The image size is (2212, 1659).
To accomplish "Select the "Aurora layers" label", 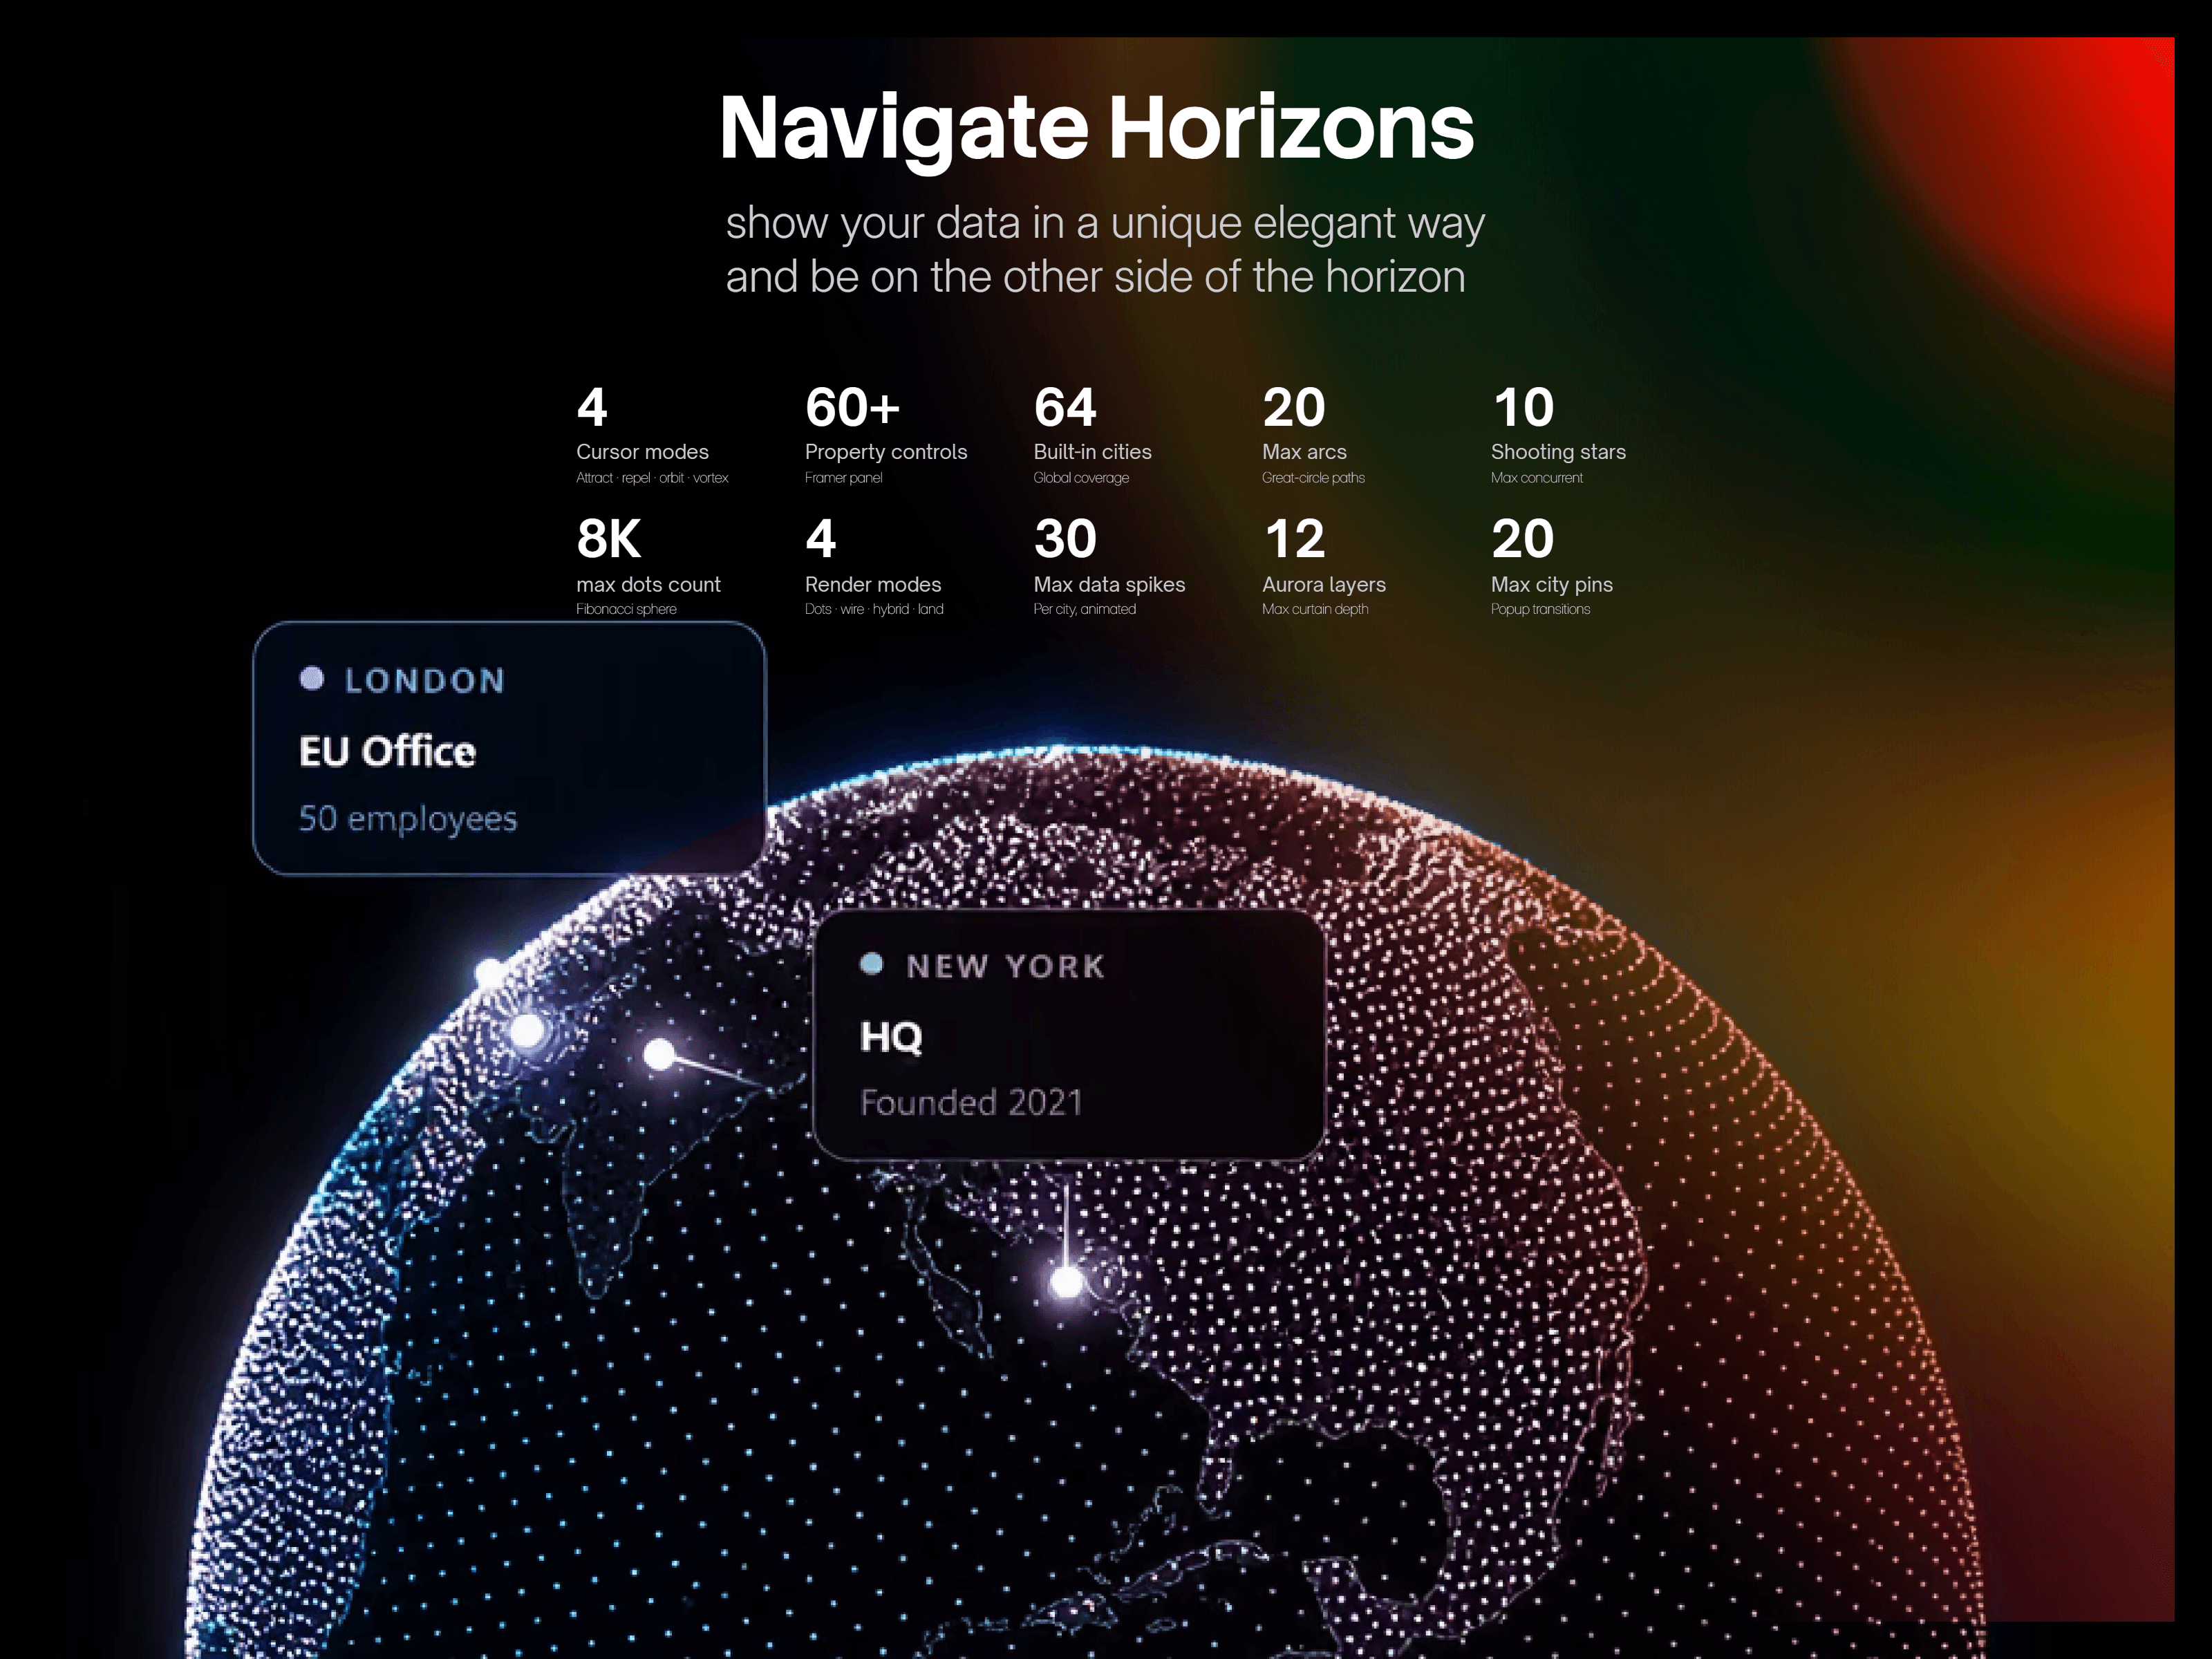I will [1324, 584].
